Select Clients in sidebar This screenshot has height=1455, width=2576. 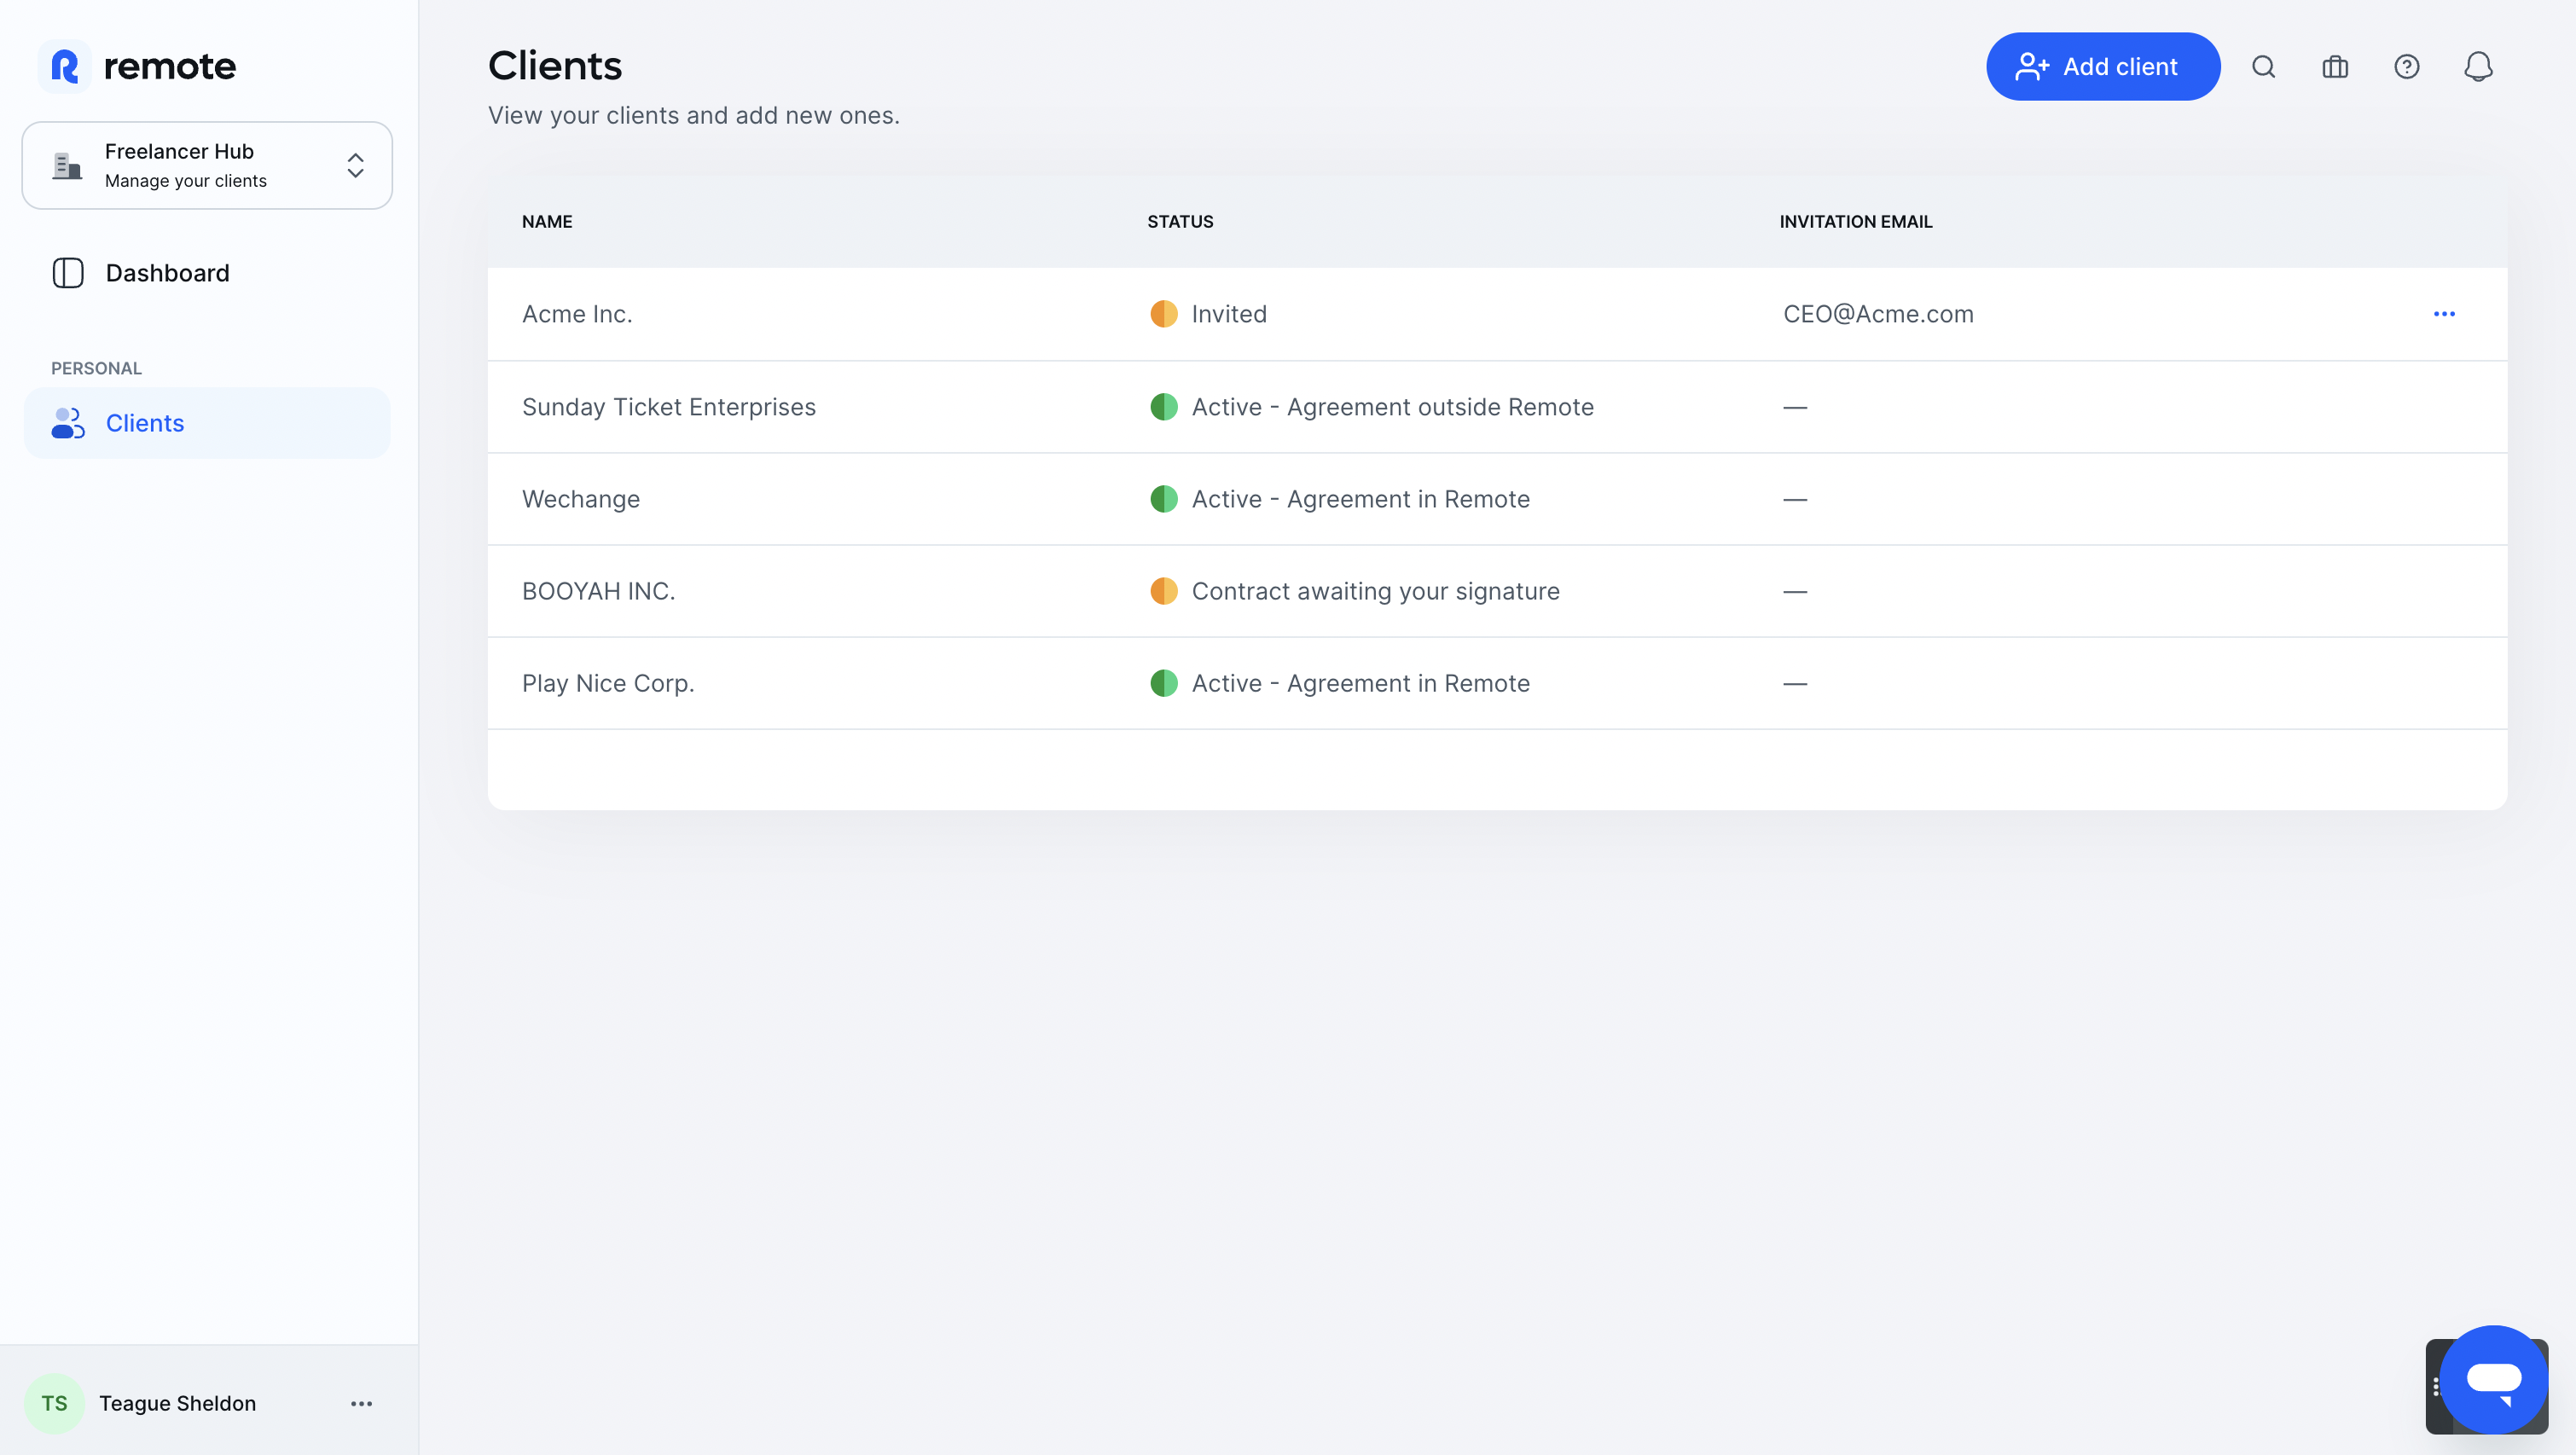tap(207, 423)
